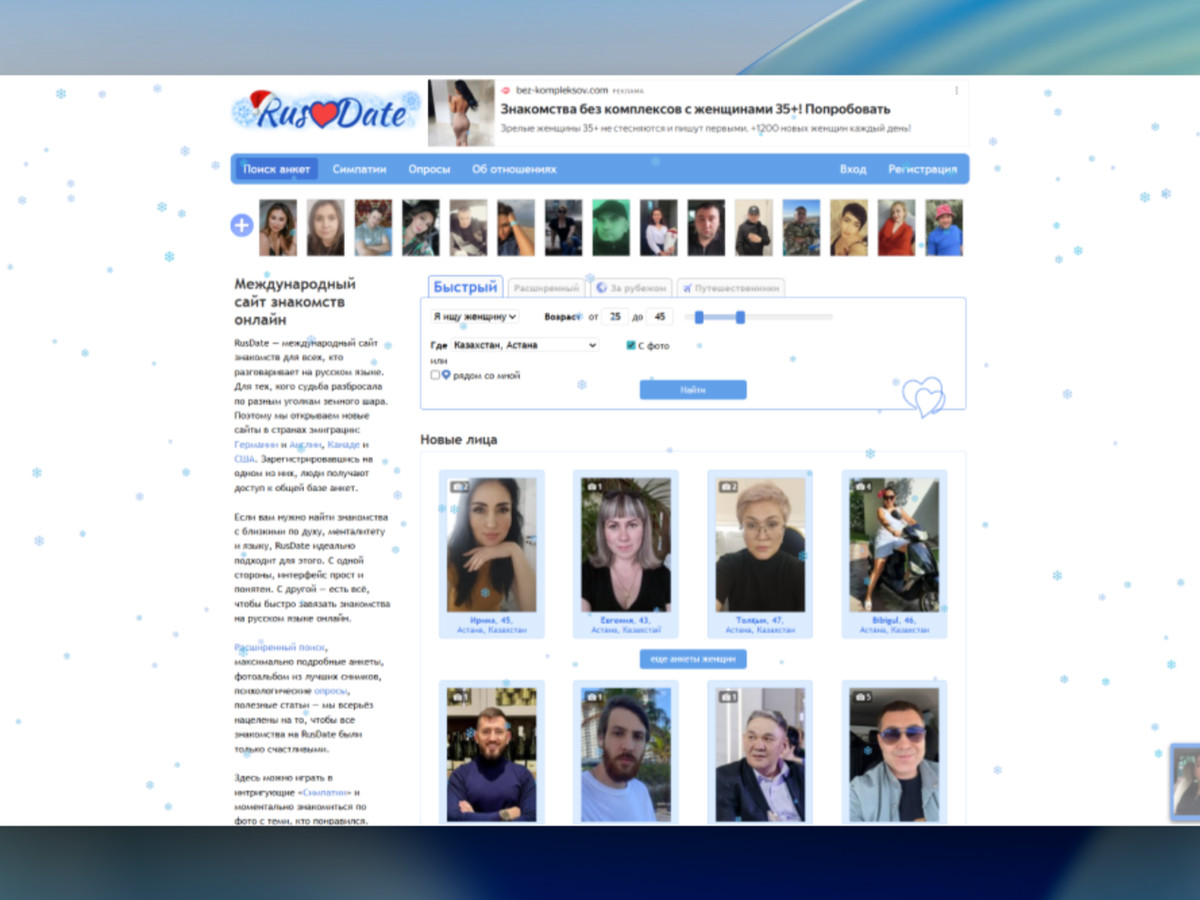Viewport: 1200px width, 900px height.
Task: Click the maximum age field showing 45
Action: (659, 316)
